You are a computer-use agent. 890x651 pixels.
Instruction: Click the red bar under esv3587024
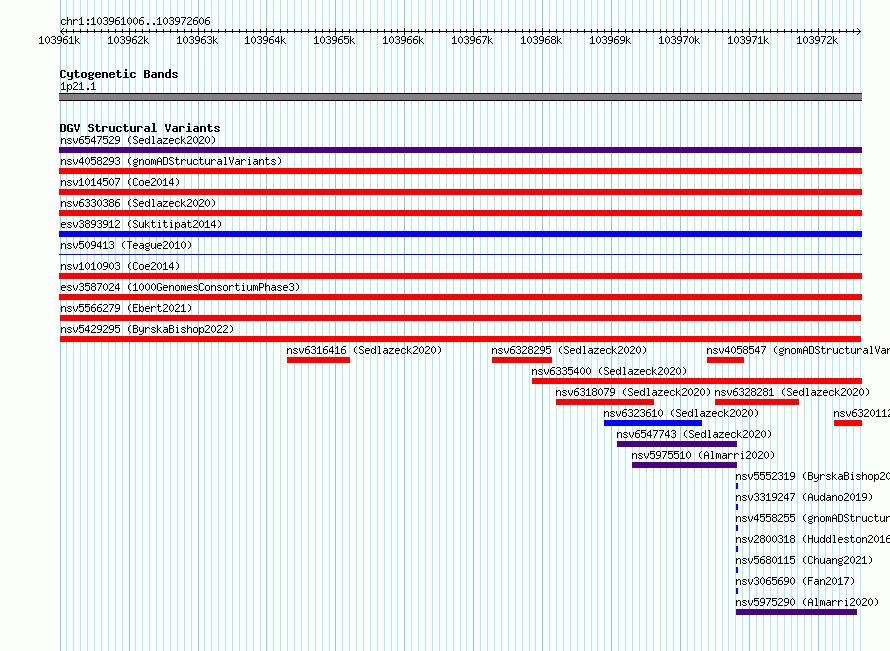460,297
